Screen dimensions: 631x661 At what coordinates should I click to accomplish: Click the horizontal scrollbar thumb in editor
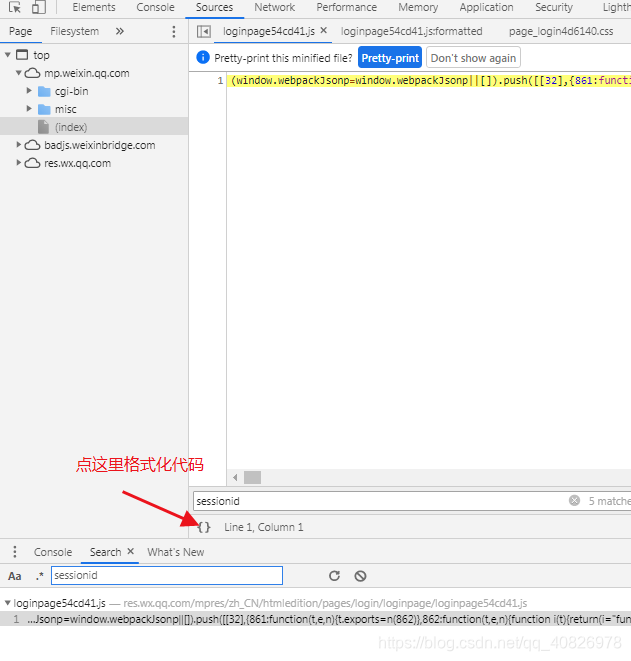[x=252, y=478]
